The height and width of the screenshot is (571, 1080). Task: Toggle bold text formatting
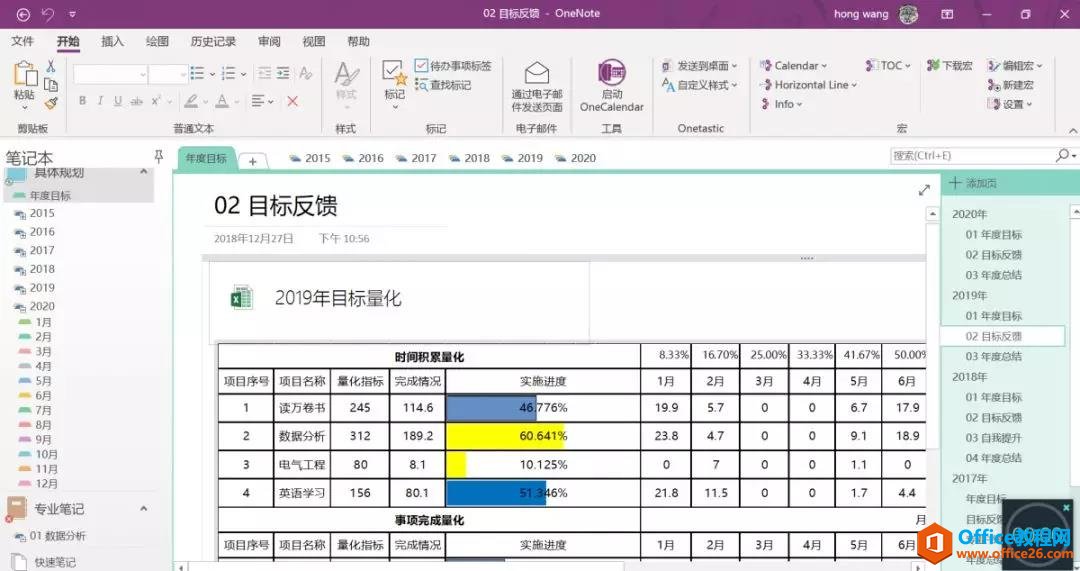82,101
